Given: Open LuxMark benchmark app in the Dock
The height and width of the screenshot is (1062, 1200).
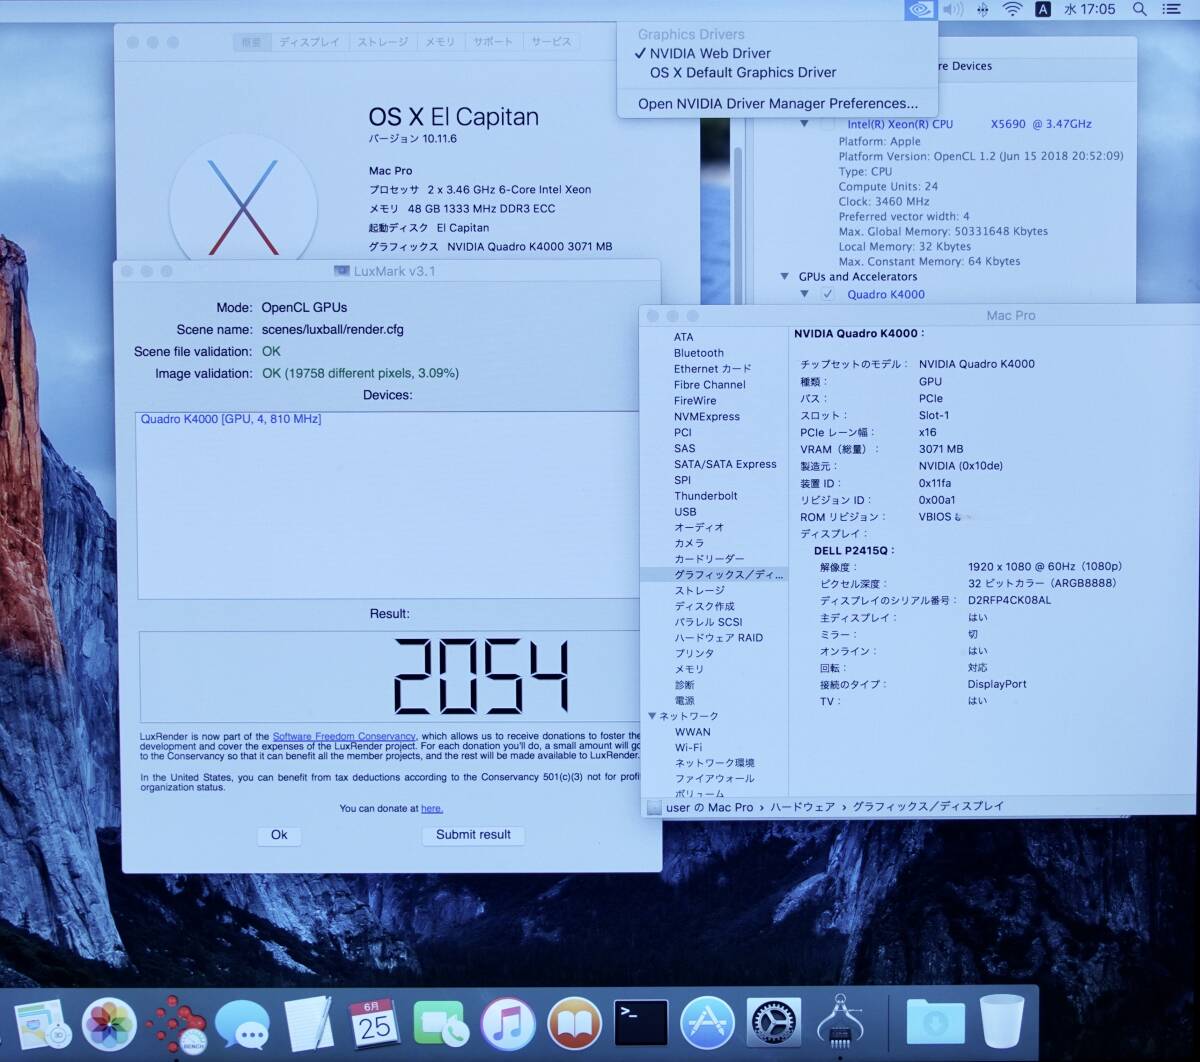Looking at the screenshot, I should (x=175, y=1024).
